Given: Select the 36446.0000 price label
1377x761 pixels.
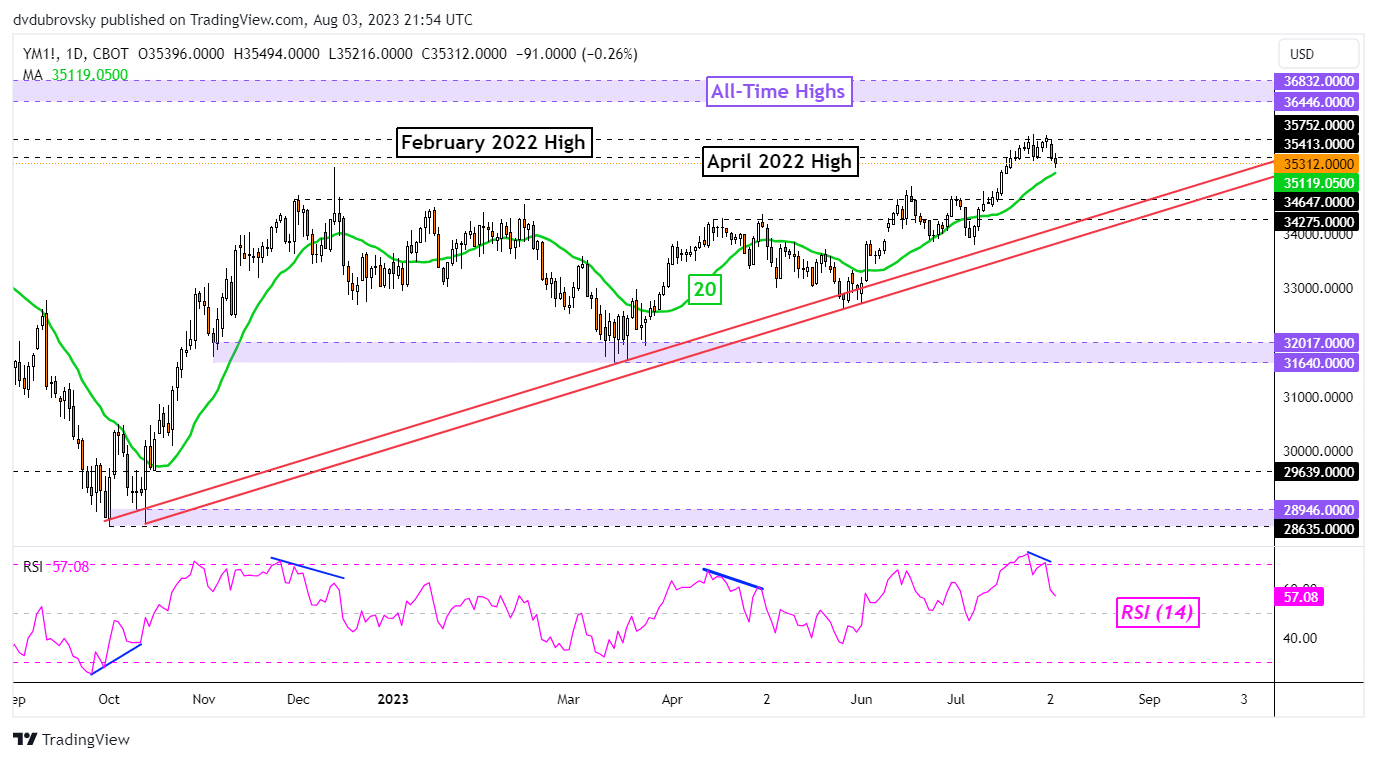Looking at the screenshot, I should point(1318,102).
